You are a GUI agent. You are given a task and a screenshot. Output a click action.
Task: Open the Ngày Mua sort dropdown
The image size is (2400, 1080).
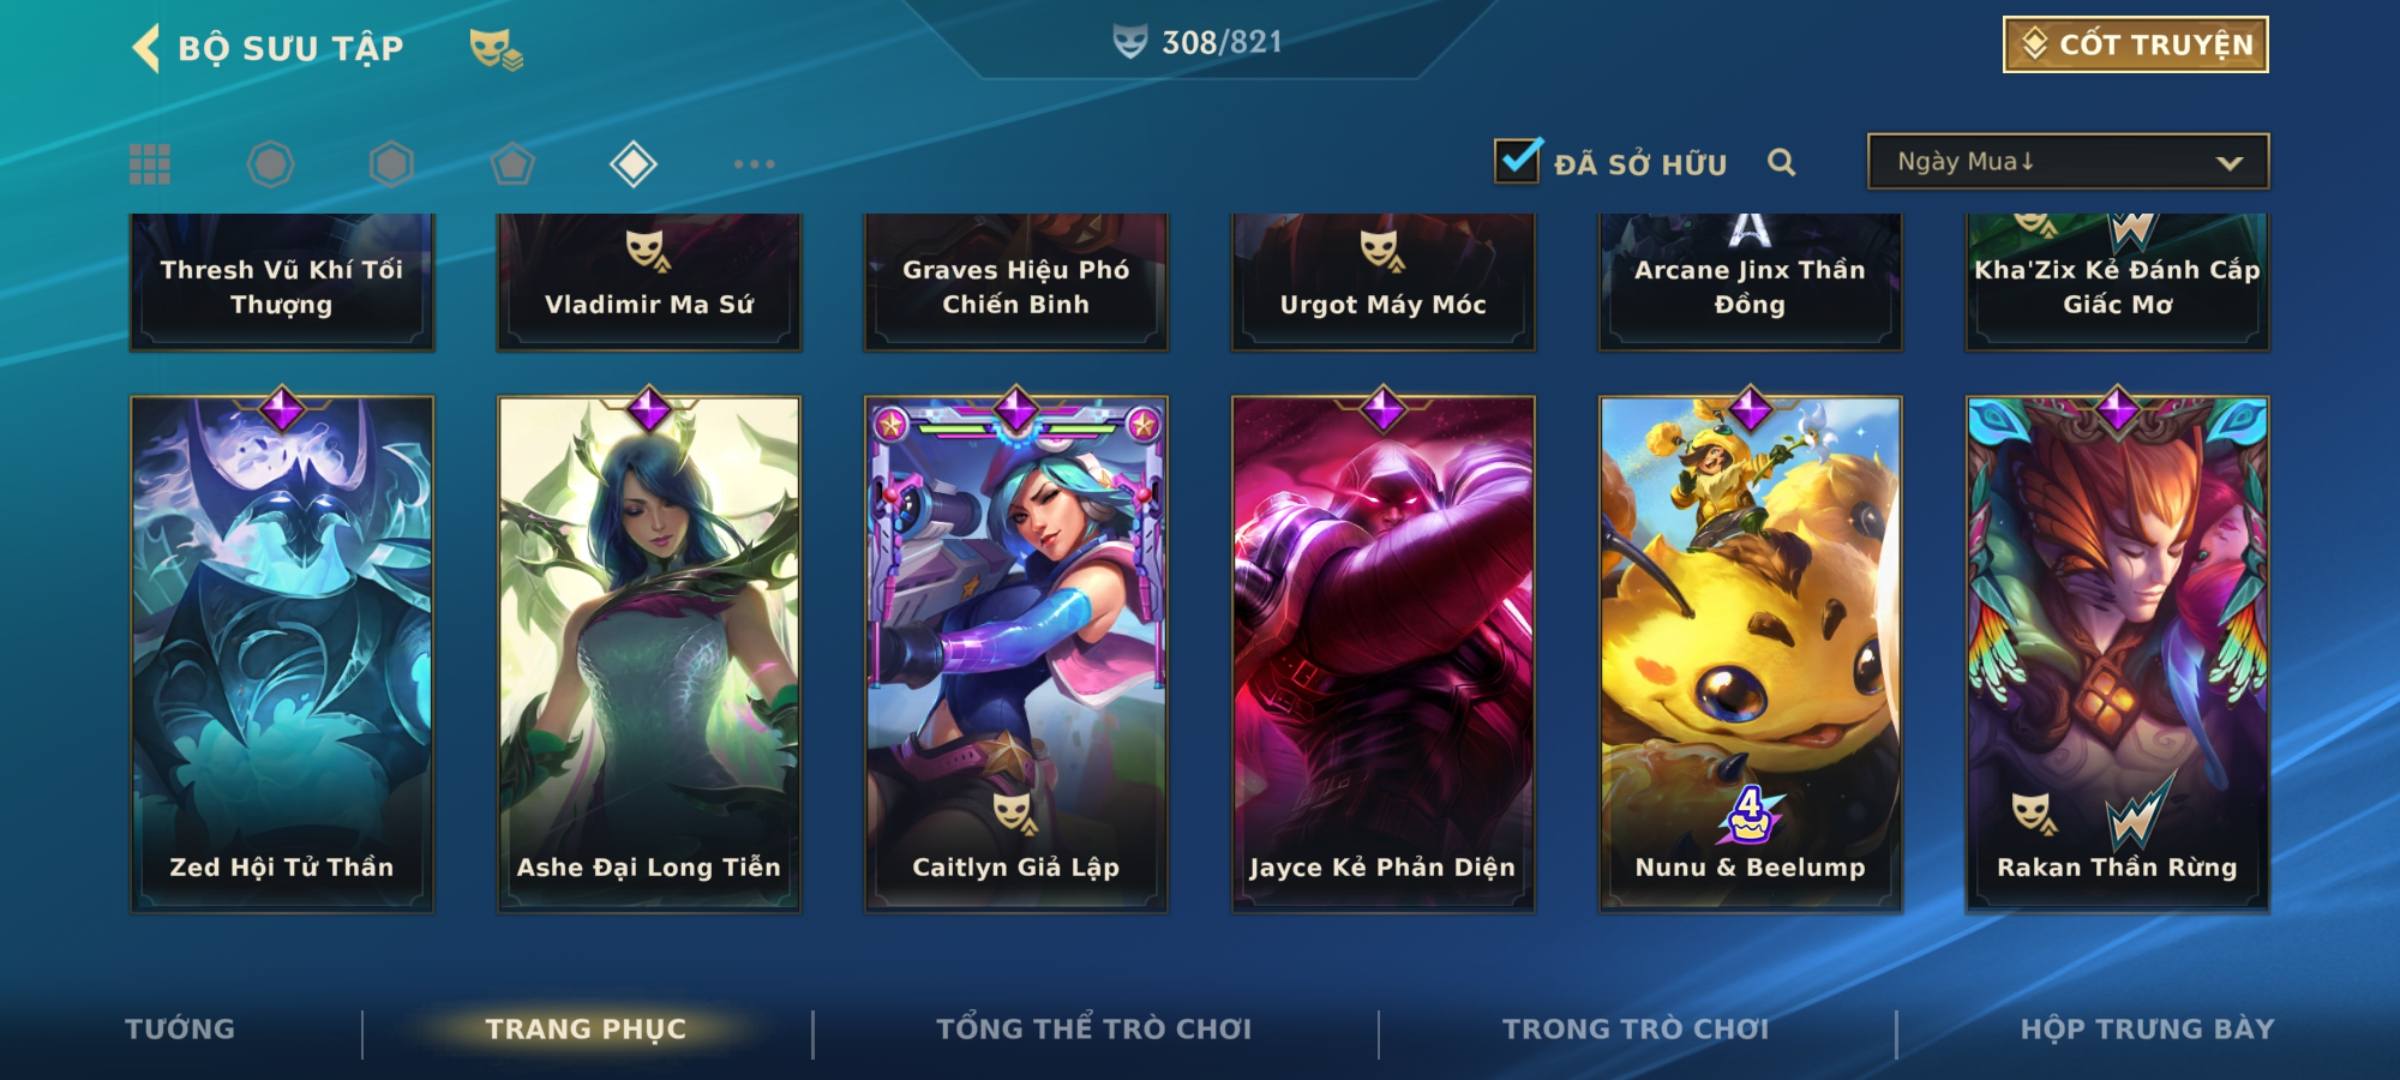2068,161
